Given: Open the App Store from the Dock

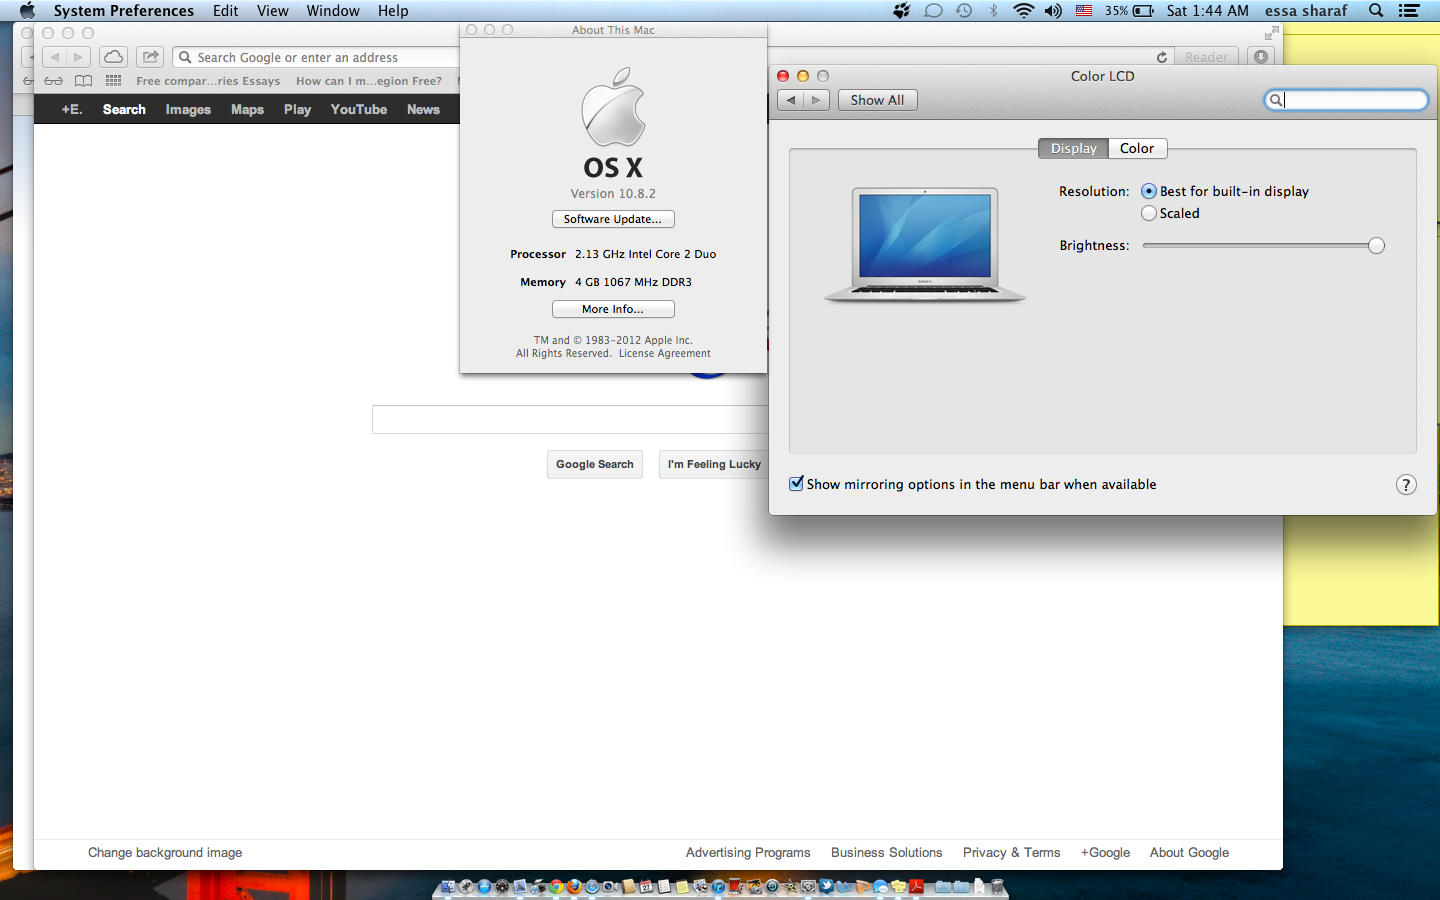Looking at the screenshot, I should tap(484, 886).
